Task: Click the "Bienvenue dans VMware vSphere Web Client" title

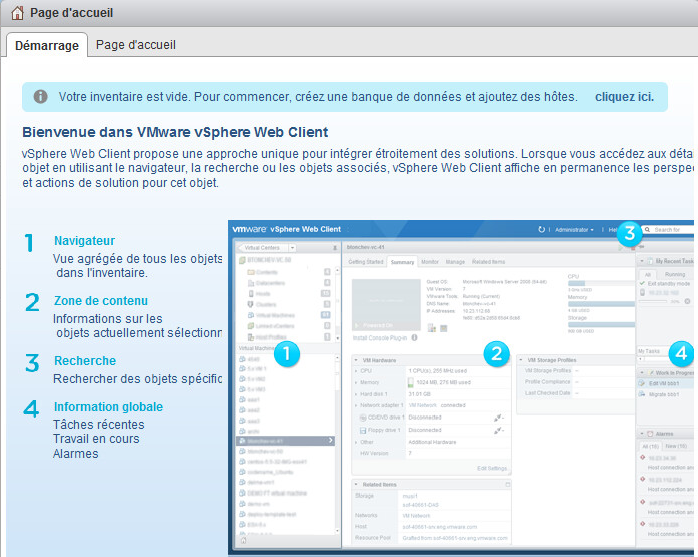Action: coord(175,132)
